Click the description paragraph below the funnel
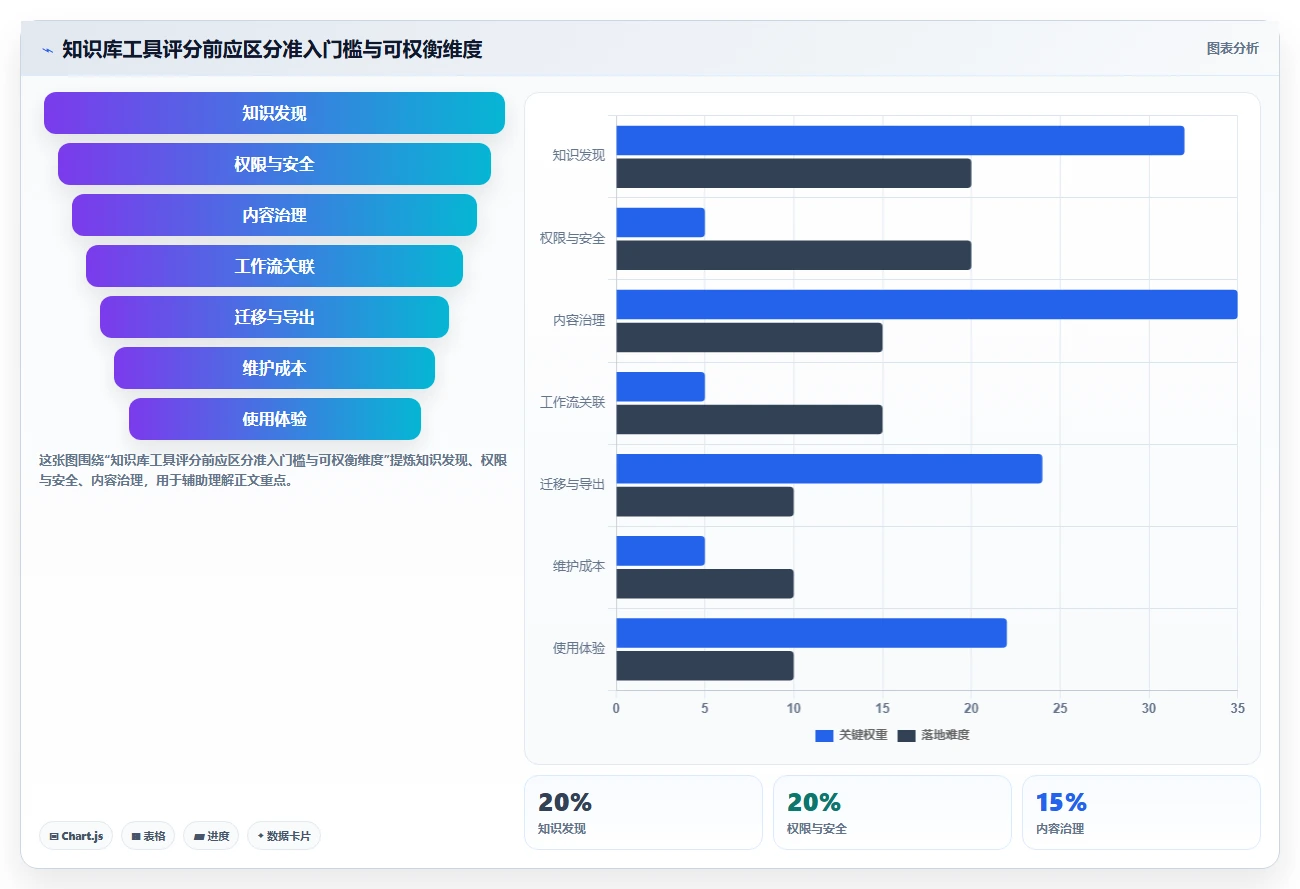The height and width of the screenshot is (889, 1300). (x=273, y=470)
